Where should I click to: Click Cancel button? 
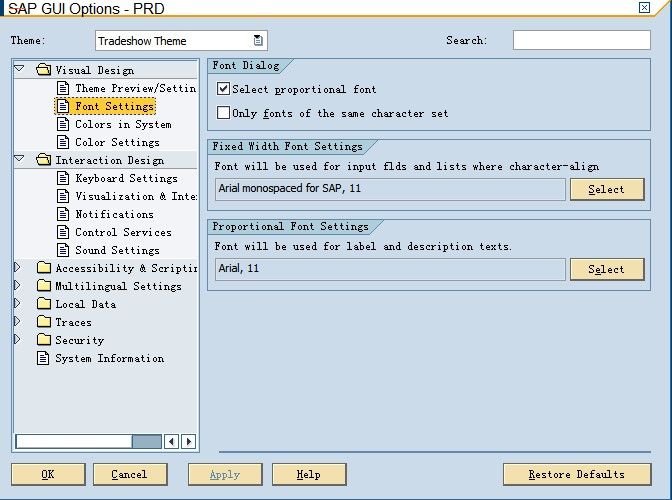[x=130, y=474]
